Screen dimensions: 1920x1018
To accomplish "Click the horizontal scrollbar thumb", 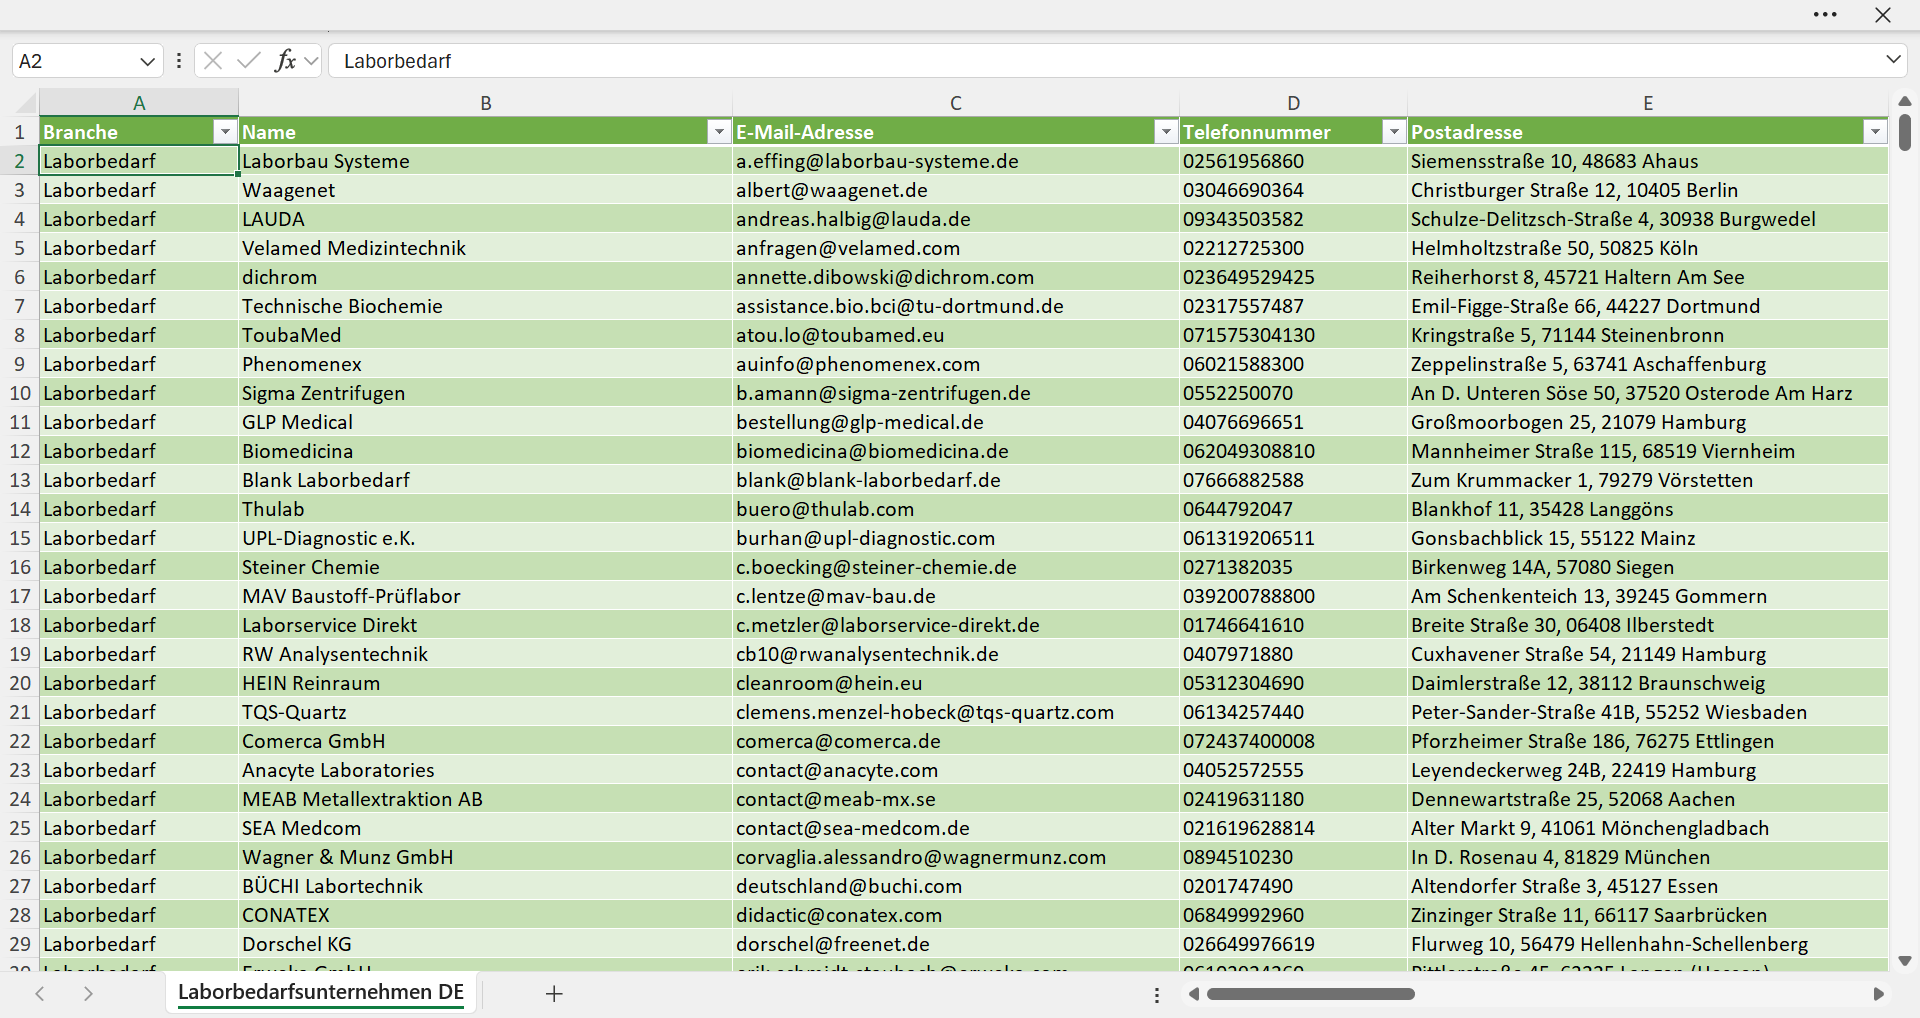I will point(1311,994).
